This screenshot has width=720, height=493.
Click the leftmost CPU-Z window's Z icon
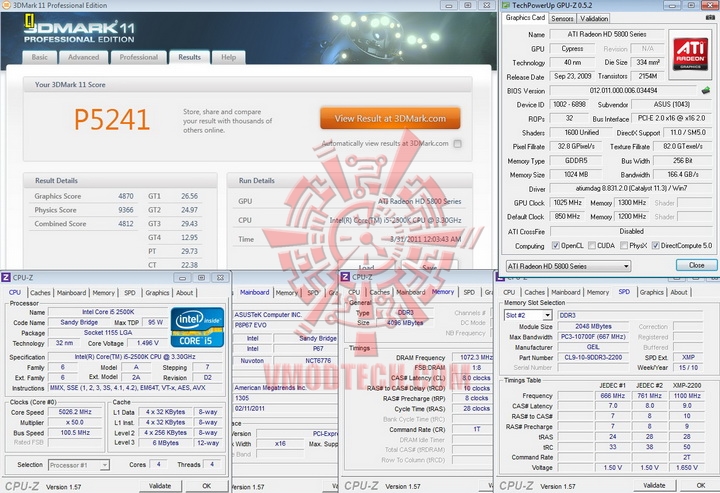[x=6, y=277]
